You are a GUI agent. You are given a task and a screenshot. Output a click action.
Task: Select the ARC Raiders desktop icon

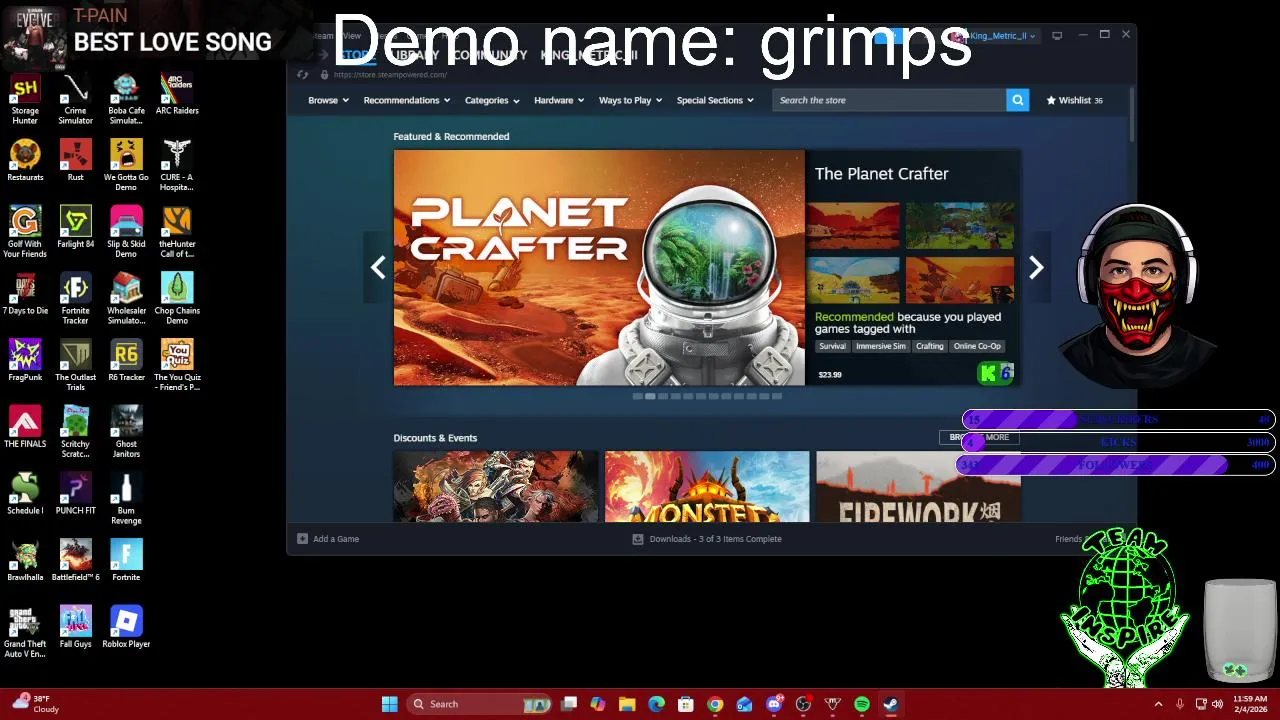pyautogui.click(x=177, y=94)
